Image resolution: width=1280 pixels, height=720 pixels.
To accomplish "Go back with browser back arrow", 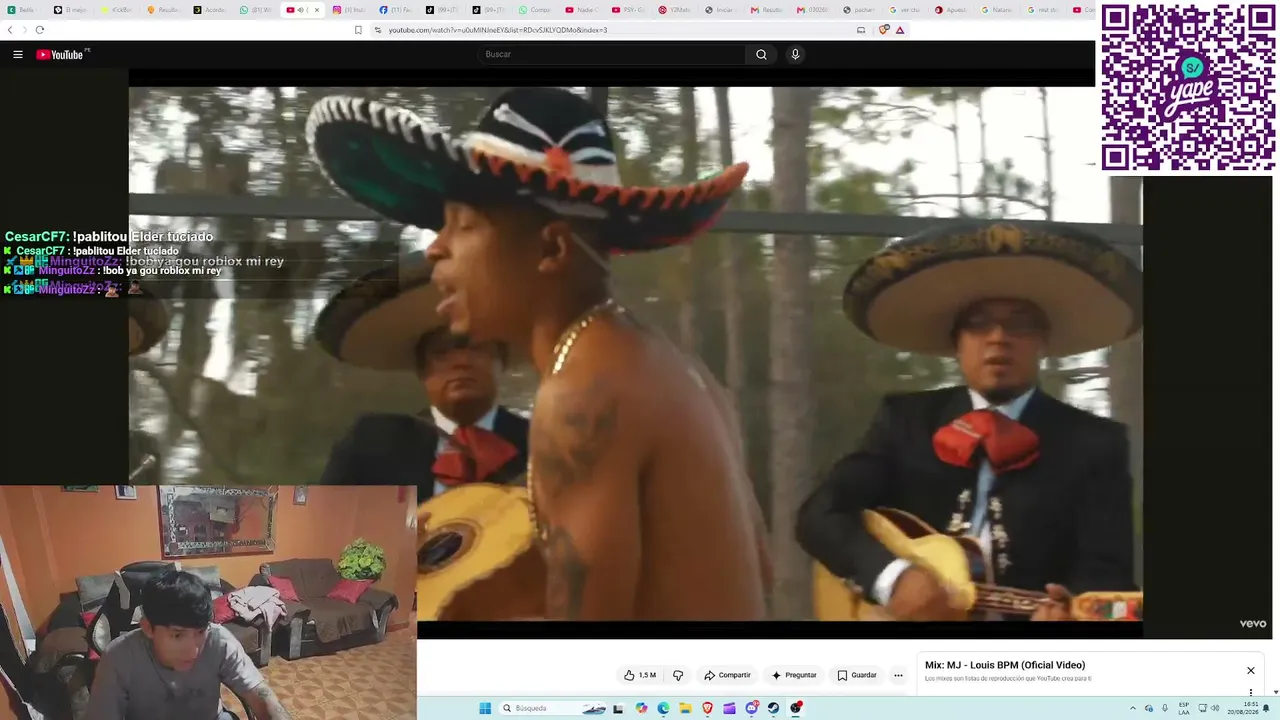I will point(10,30).
